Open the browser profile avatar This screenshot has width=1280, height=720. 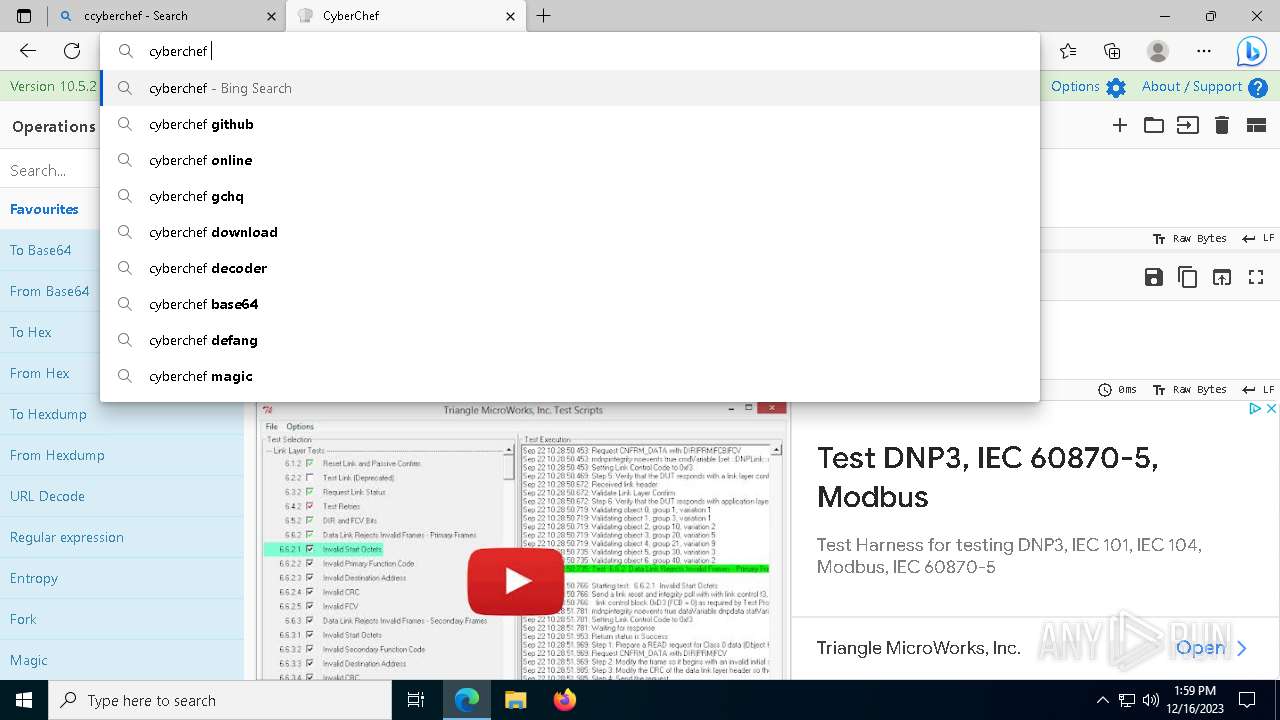pyautogui.click(x=1158, y=51)
